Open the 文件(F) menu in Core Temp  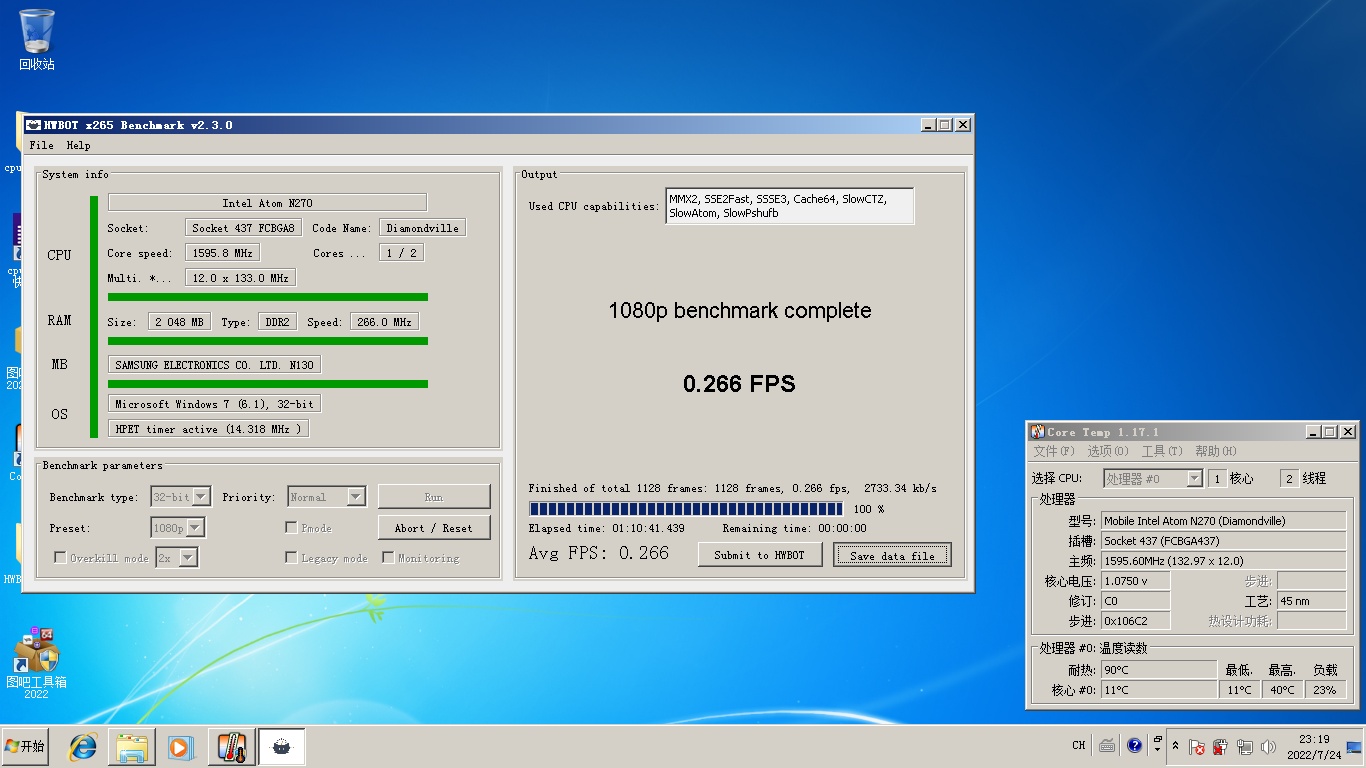[1054, 451]
